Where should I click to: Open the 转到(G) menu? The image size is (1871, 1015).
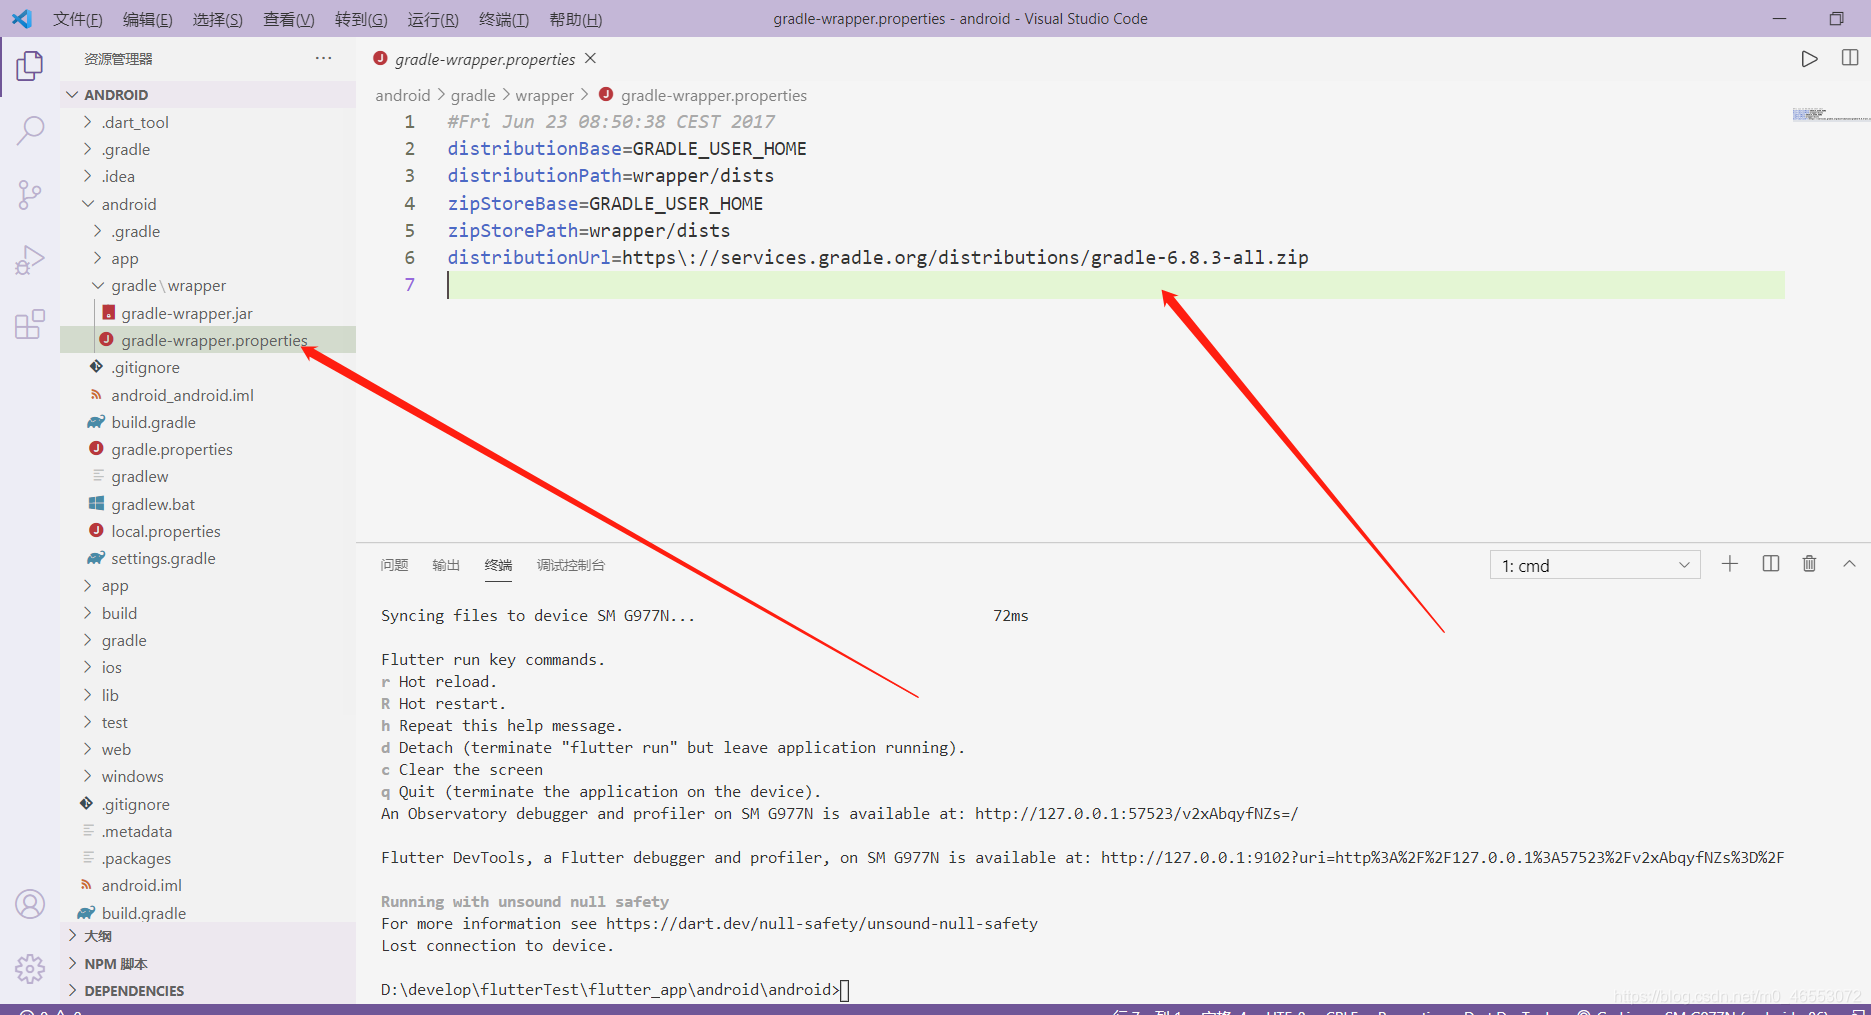coord(361,19)
